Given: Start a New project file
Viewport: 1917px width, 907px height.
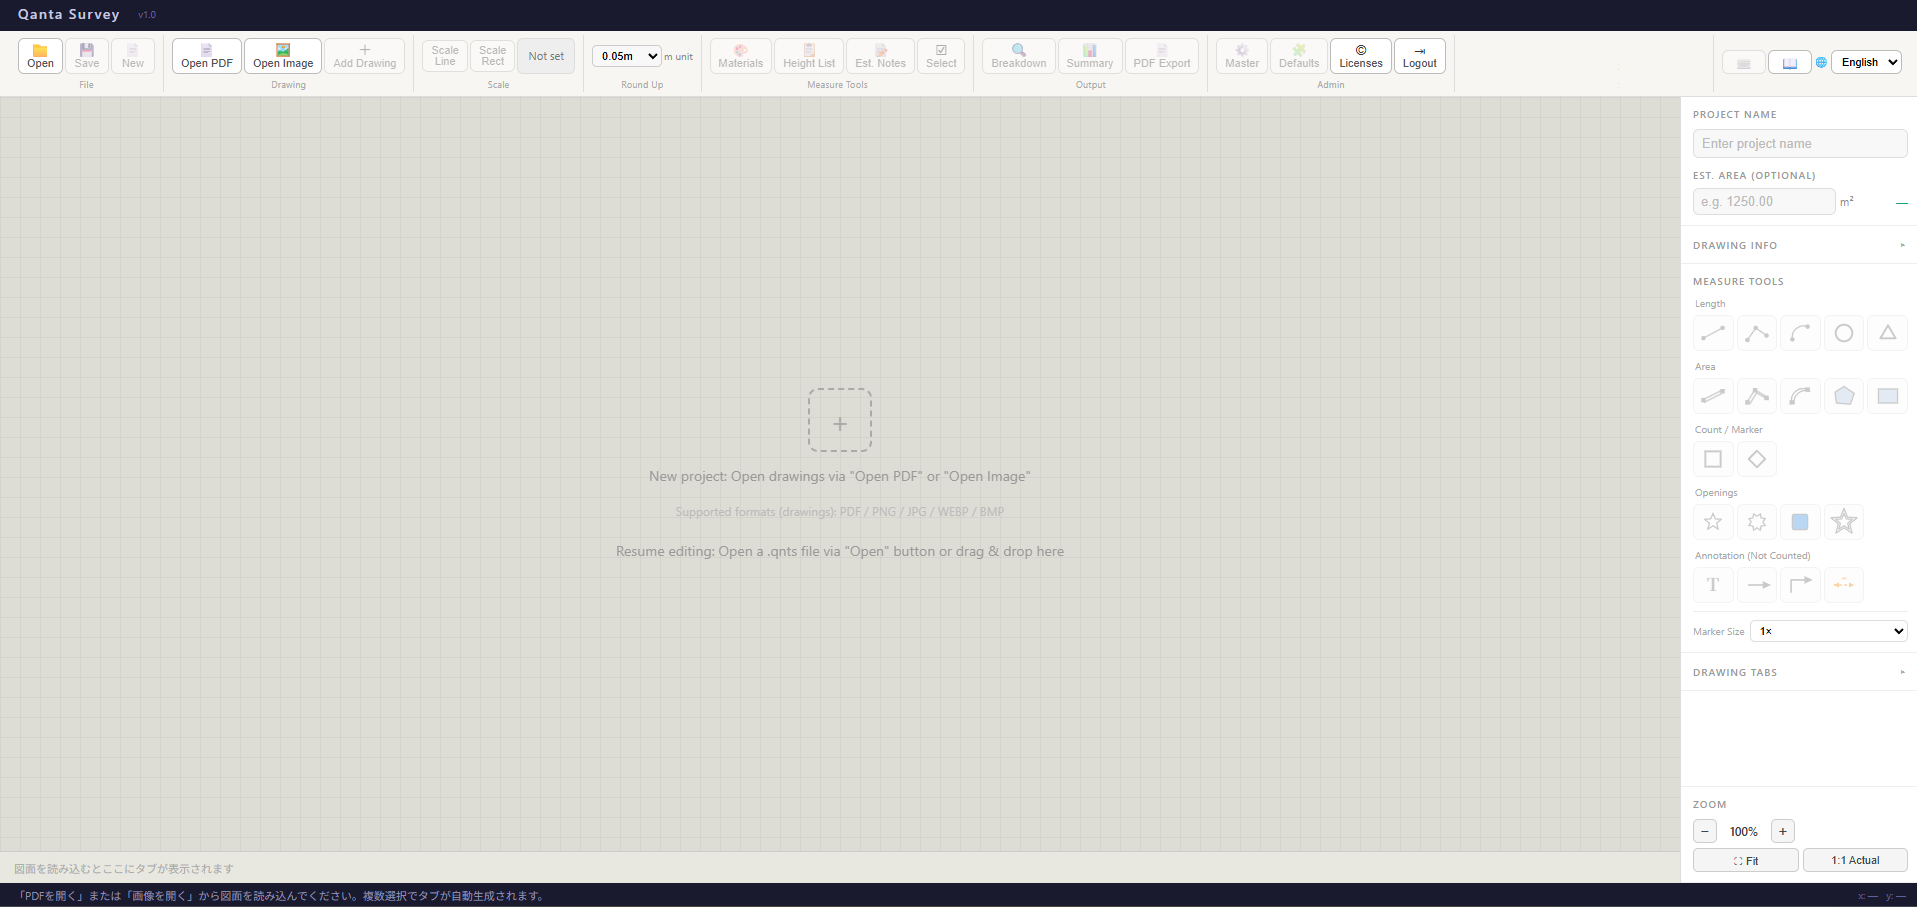Looking at the screenshot, I should click(x=133, y=56).
